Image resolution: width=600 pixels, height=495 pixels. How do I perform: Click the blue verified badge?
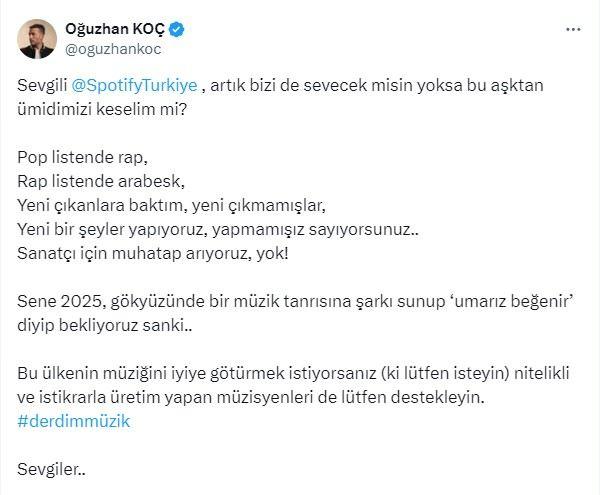pyautogui.click(x=176, y=29)
